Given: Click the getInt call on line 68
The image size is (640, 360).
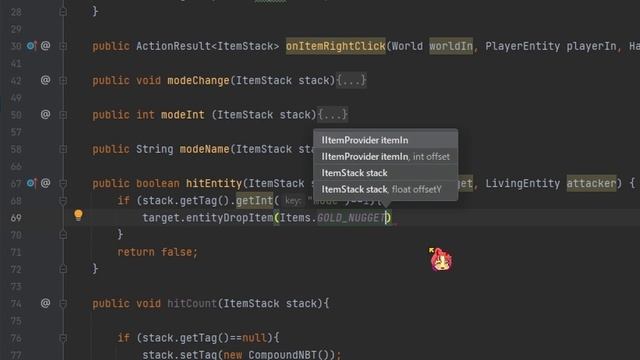Looking at the screenshot, I should tap(254, 200).
